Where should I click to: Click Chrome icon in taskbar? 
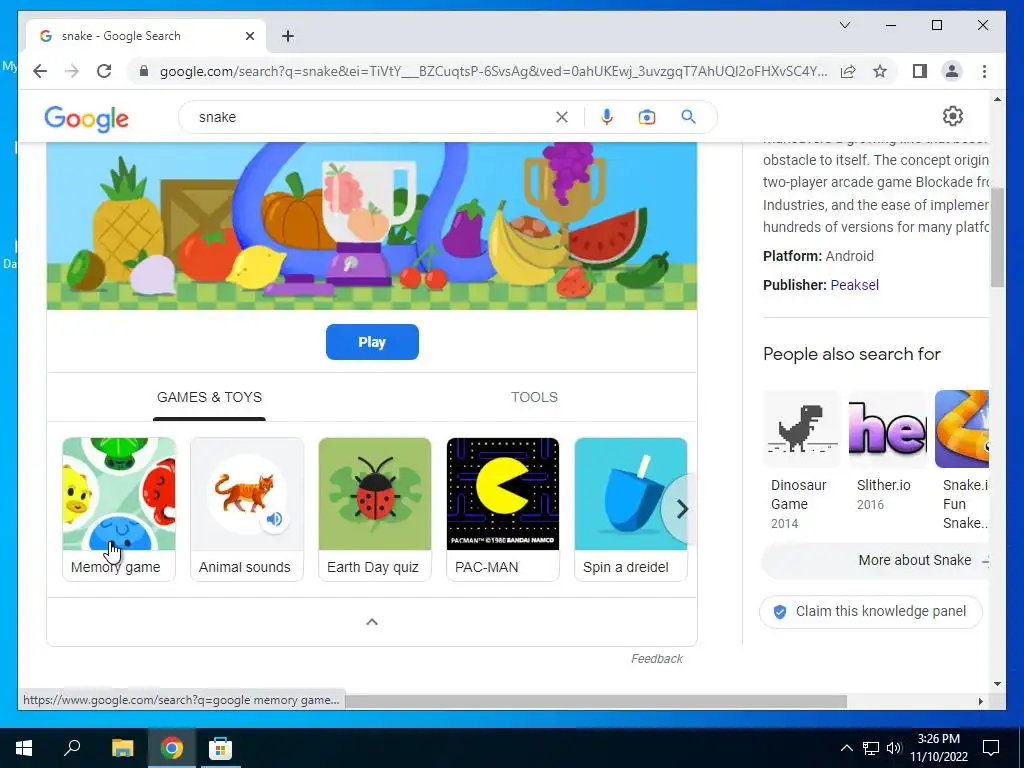point(172,748)
